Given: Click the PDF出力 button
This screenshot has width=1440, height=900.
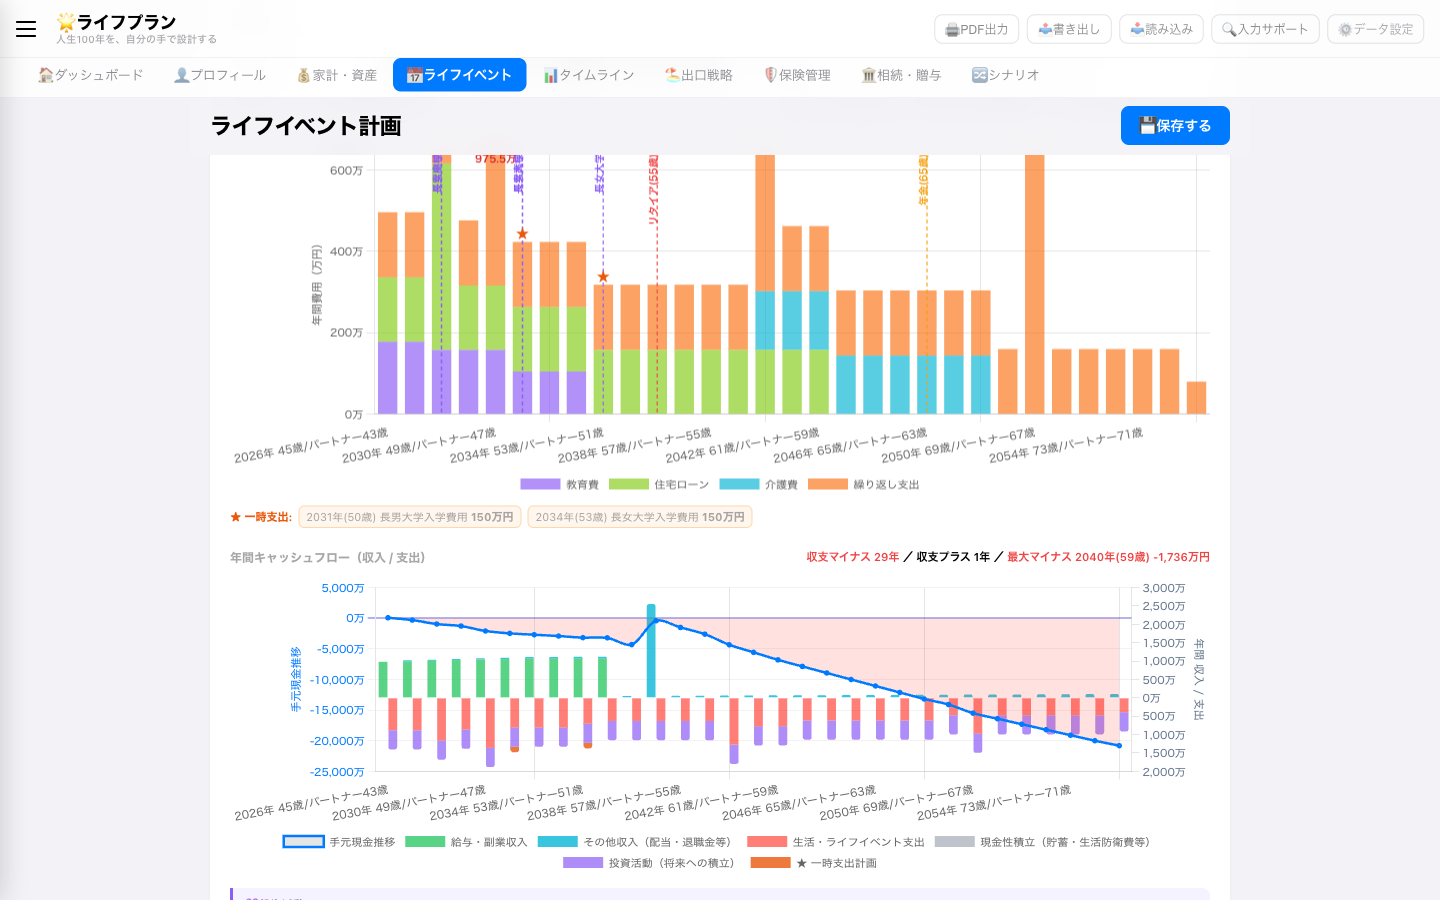Looking at the screenshot, I should [976, 29].
